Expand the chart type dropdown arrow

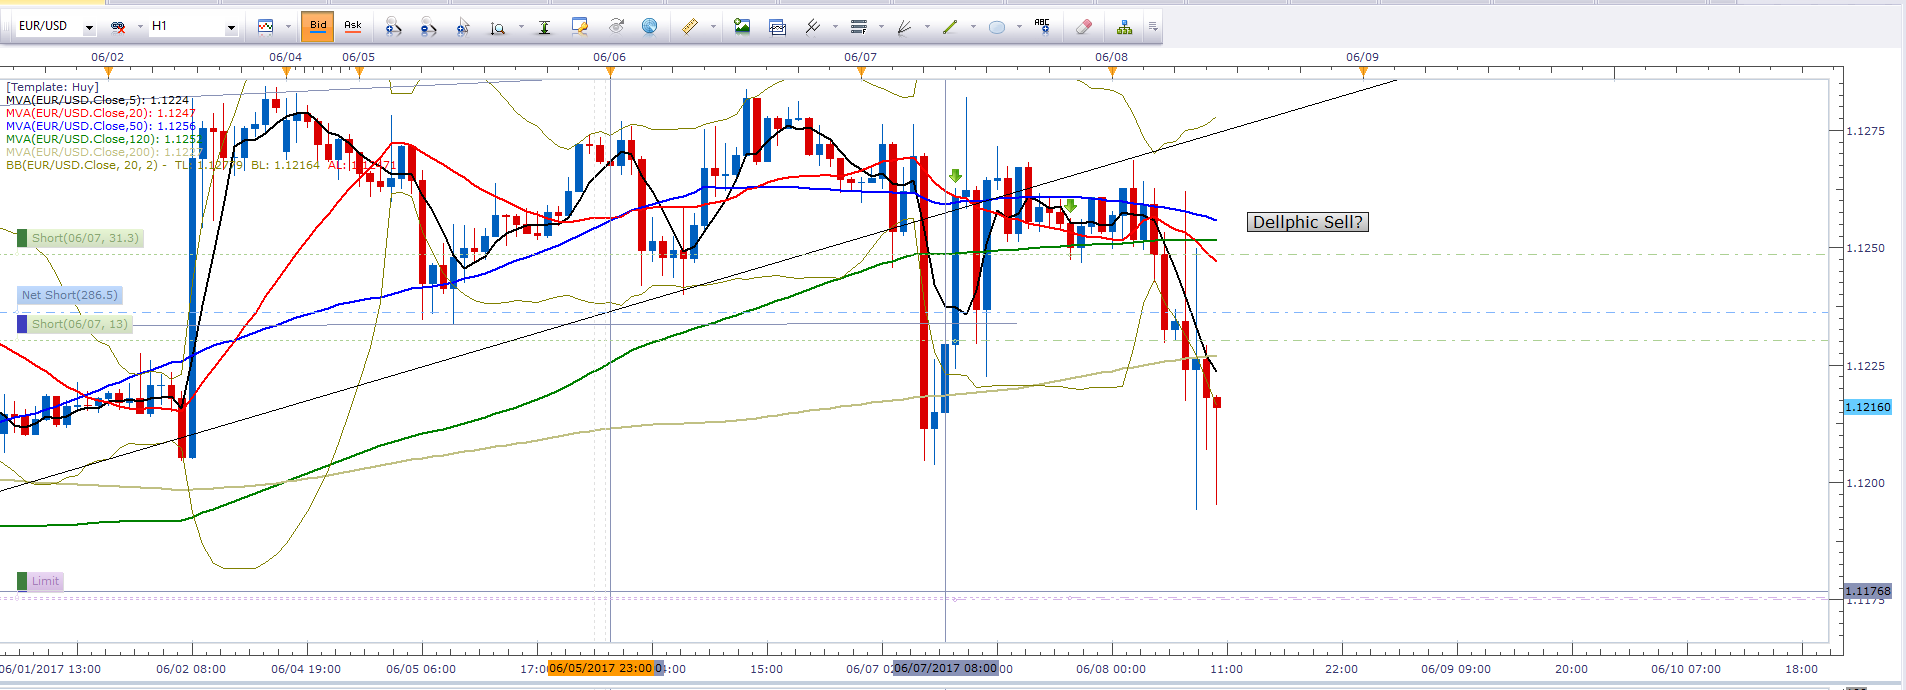[288, 27]
